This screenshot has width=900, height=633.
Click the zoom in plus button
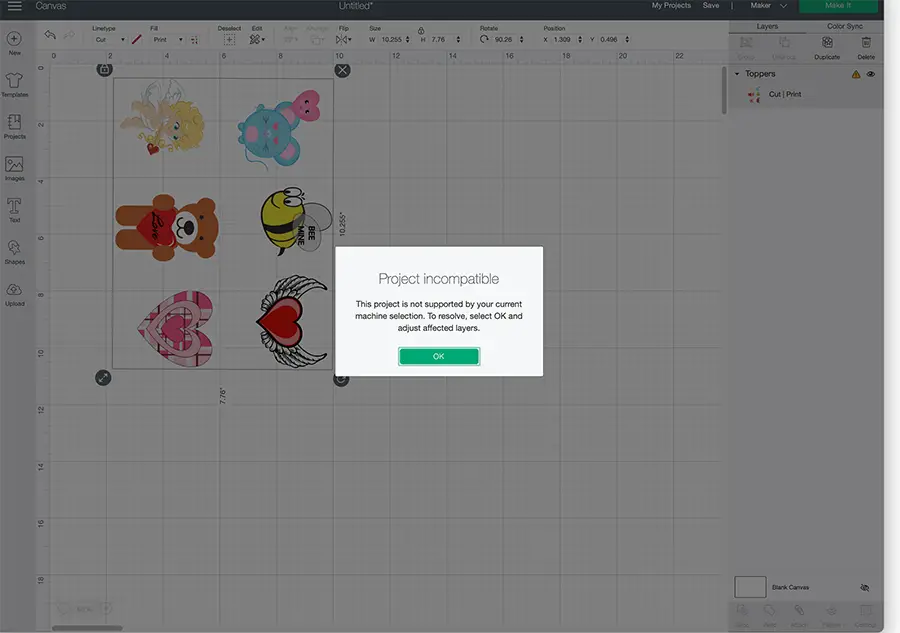pyautogui.click(x=107, y=608)
